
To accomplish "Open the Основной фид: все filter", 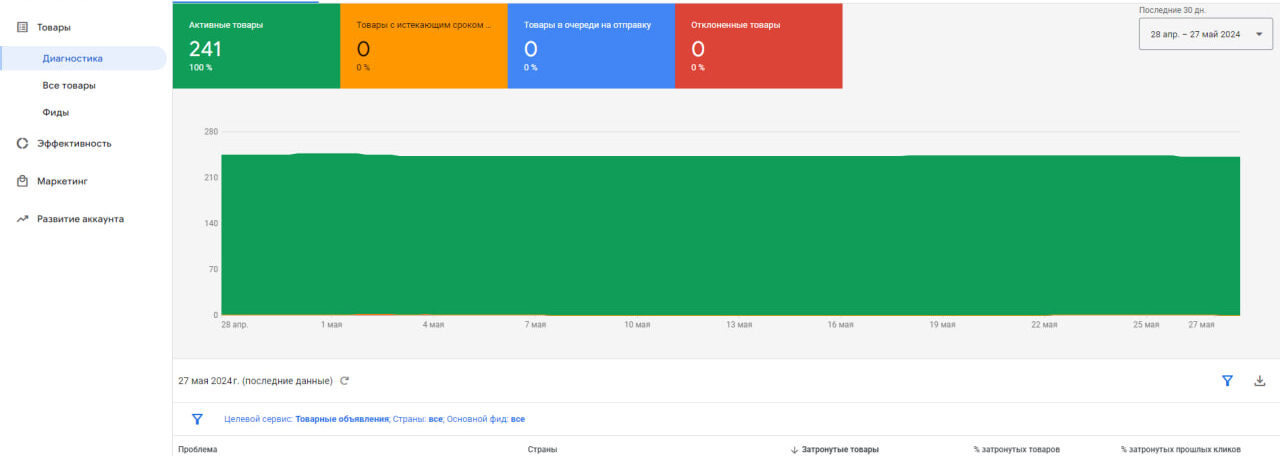I will coord(485,419).
